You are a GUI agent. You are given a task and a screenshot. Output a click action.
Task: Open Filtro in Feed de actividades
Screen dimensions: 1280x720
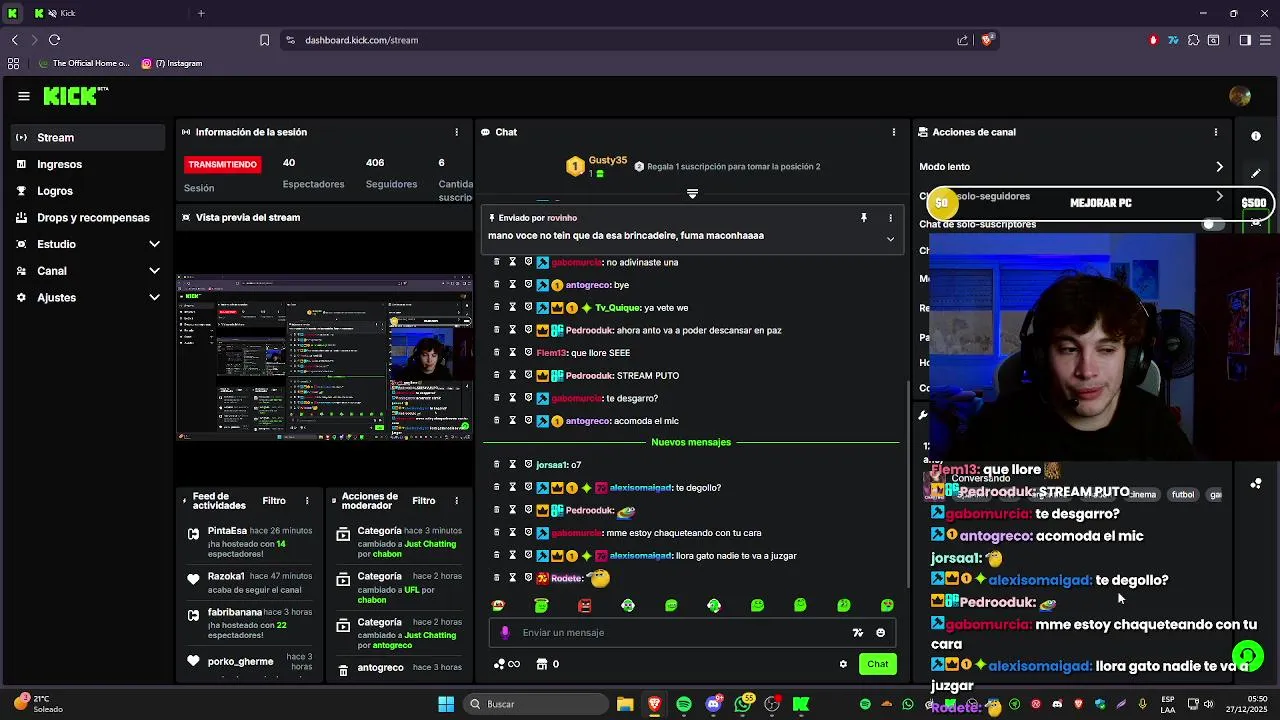(x=274, y=501)
